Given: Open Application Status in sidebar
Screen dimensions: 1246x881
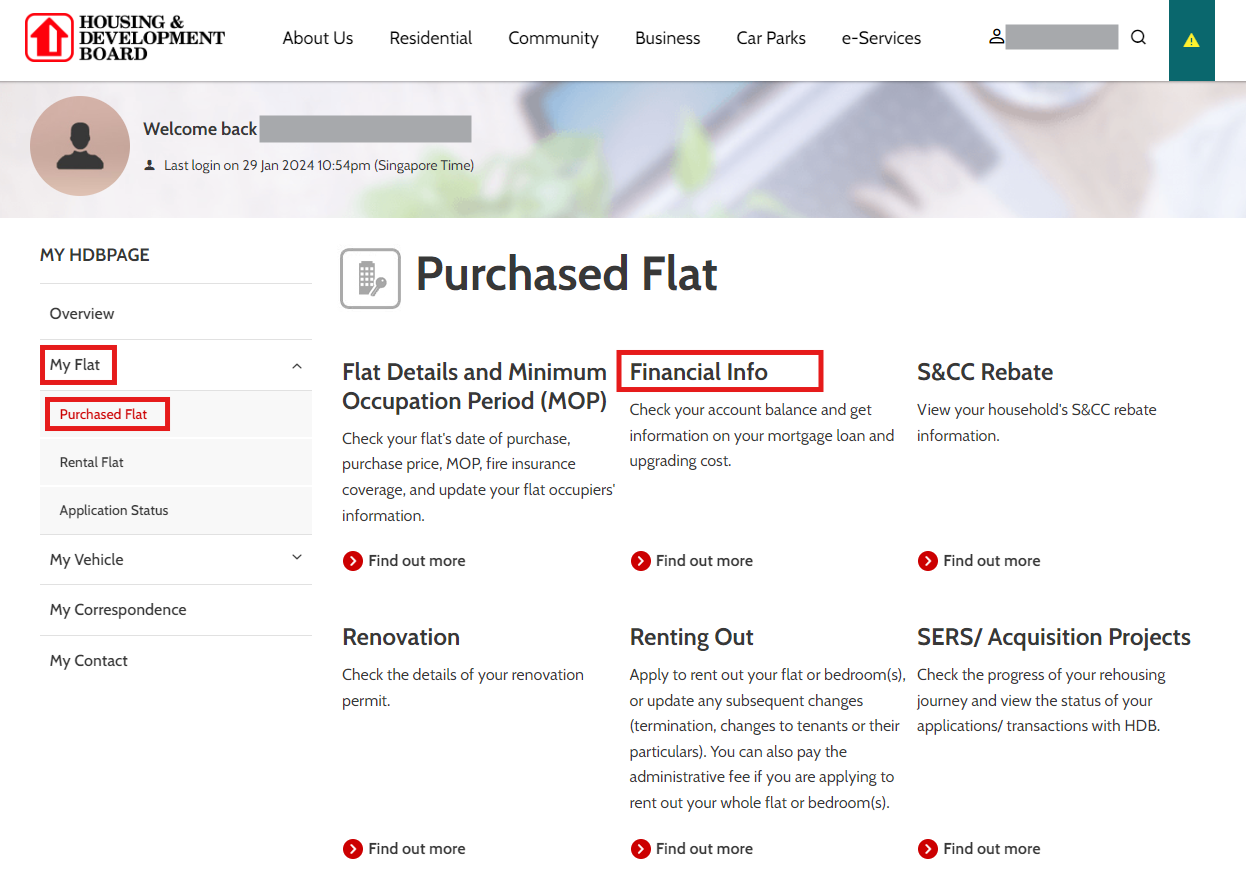Looking at the screenshot, I should click(x=114, y=511).
